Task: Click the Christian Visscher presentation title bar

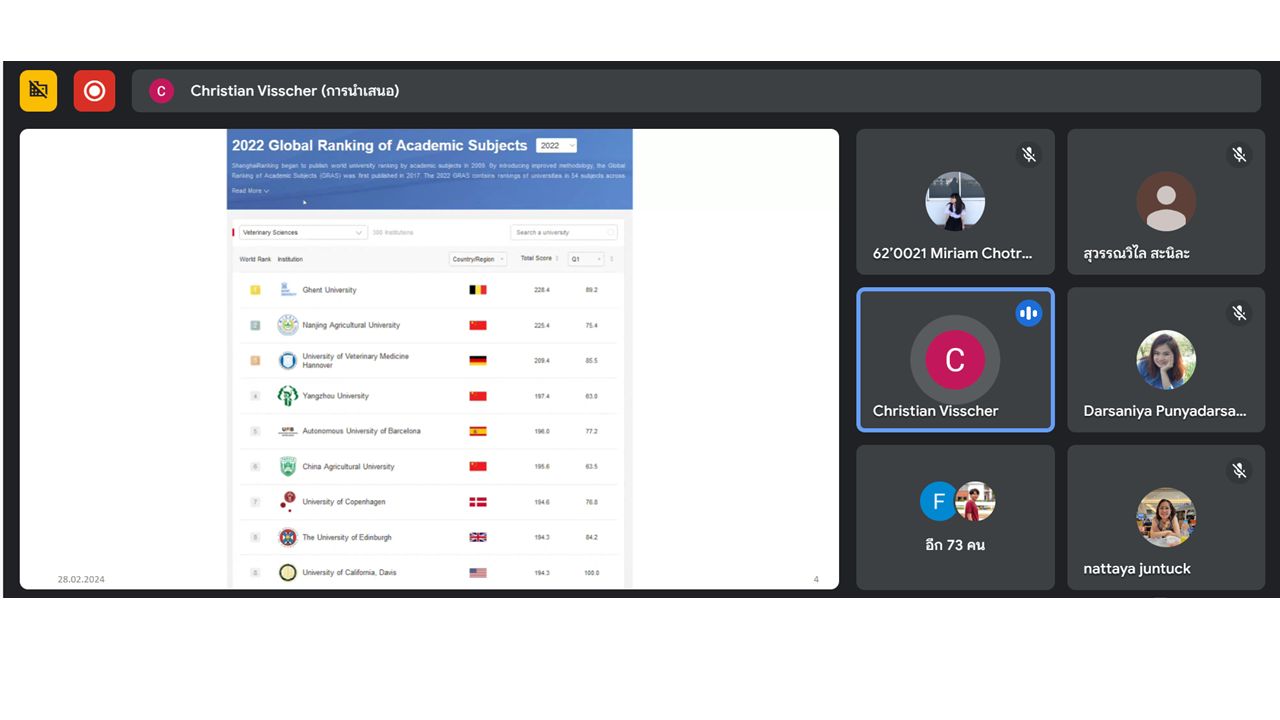Action: click(696, 91)
